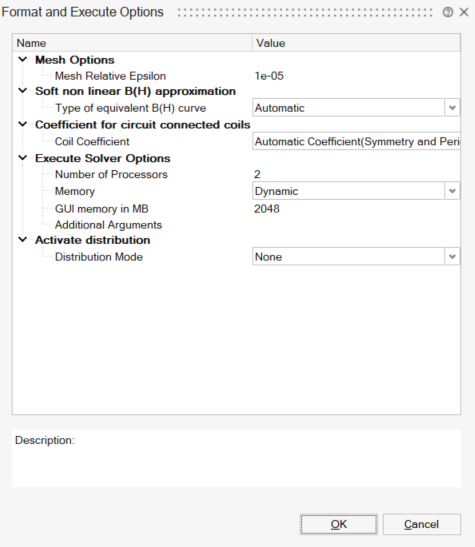
Task: Collapse Coefficient for circuit connected coils group
Action: pyautogui.click(x=23, y=124)
